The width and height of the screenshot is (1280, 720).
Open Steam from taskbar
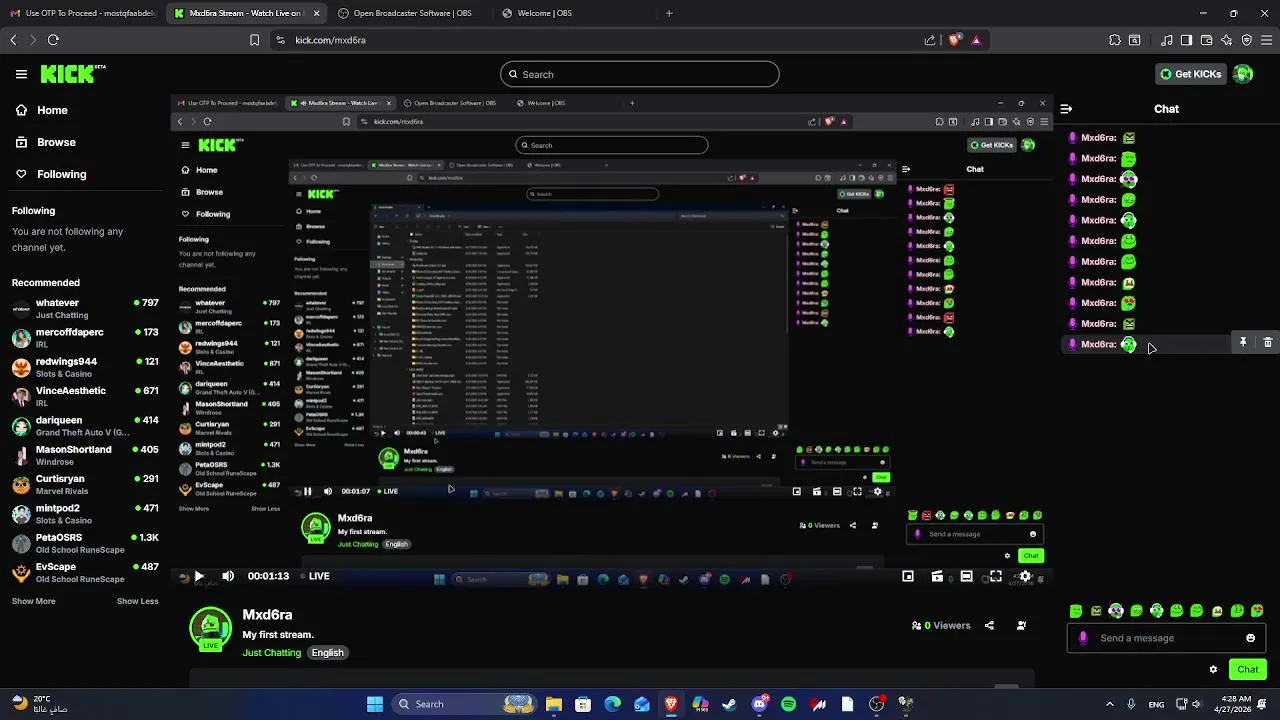pos(729,704)
